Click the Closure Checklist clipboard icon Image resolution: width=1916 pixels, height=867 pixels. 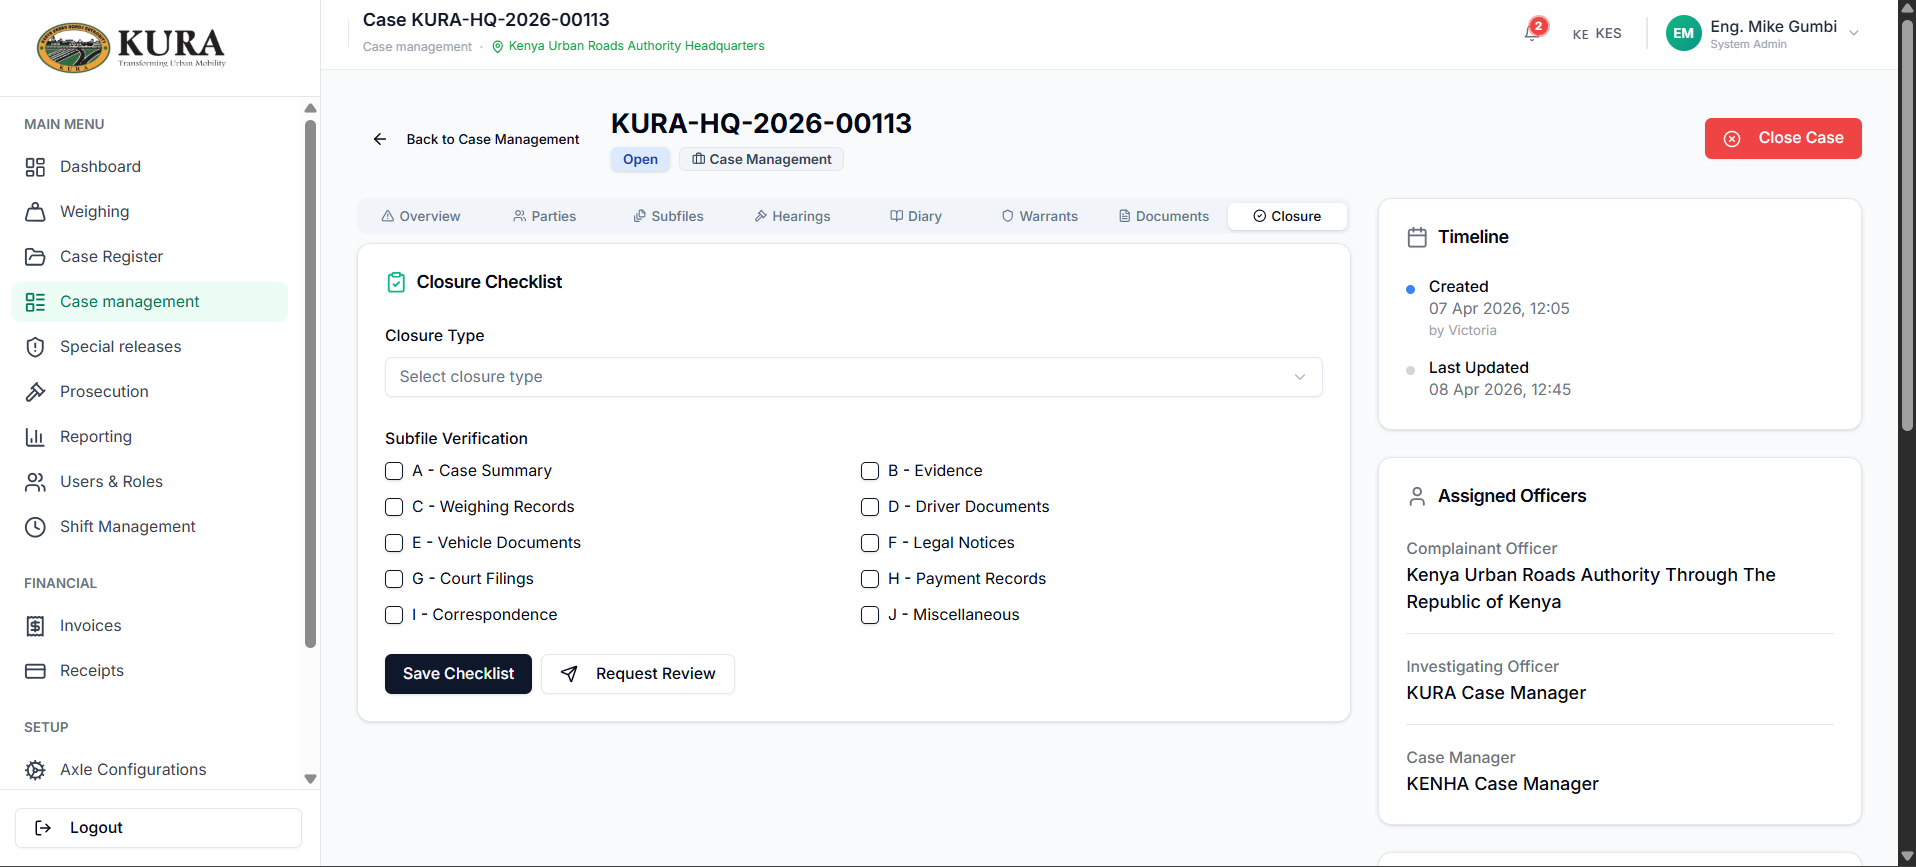point(396,283)
